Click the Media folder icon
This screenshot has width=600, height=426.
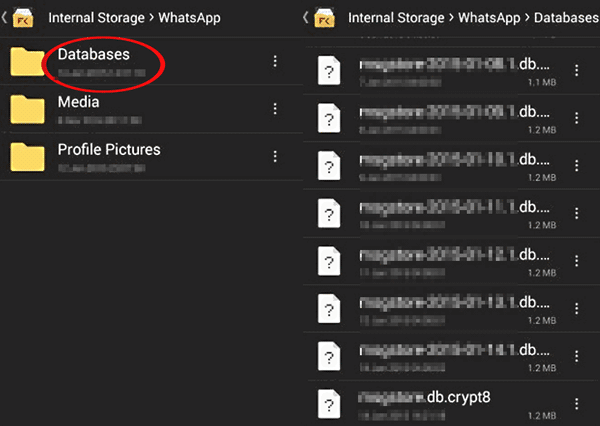coord(28,109)
